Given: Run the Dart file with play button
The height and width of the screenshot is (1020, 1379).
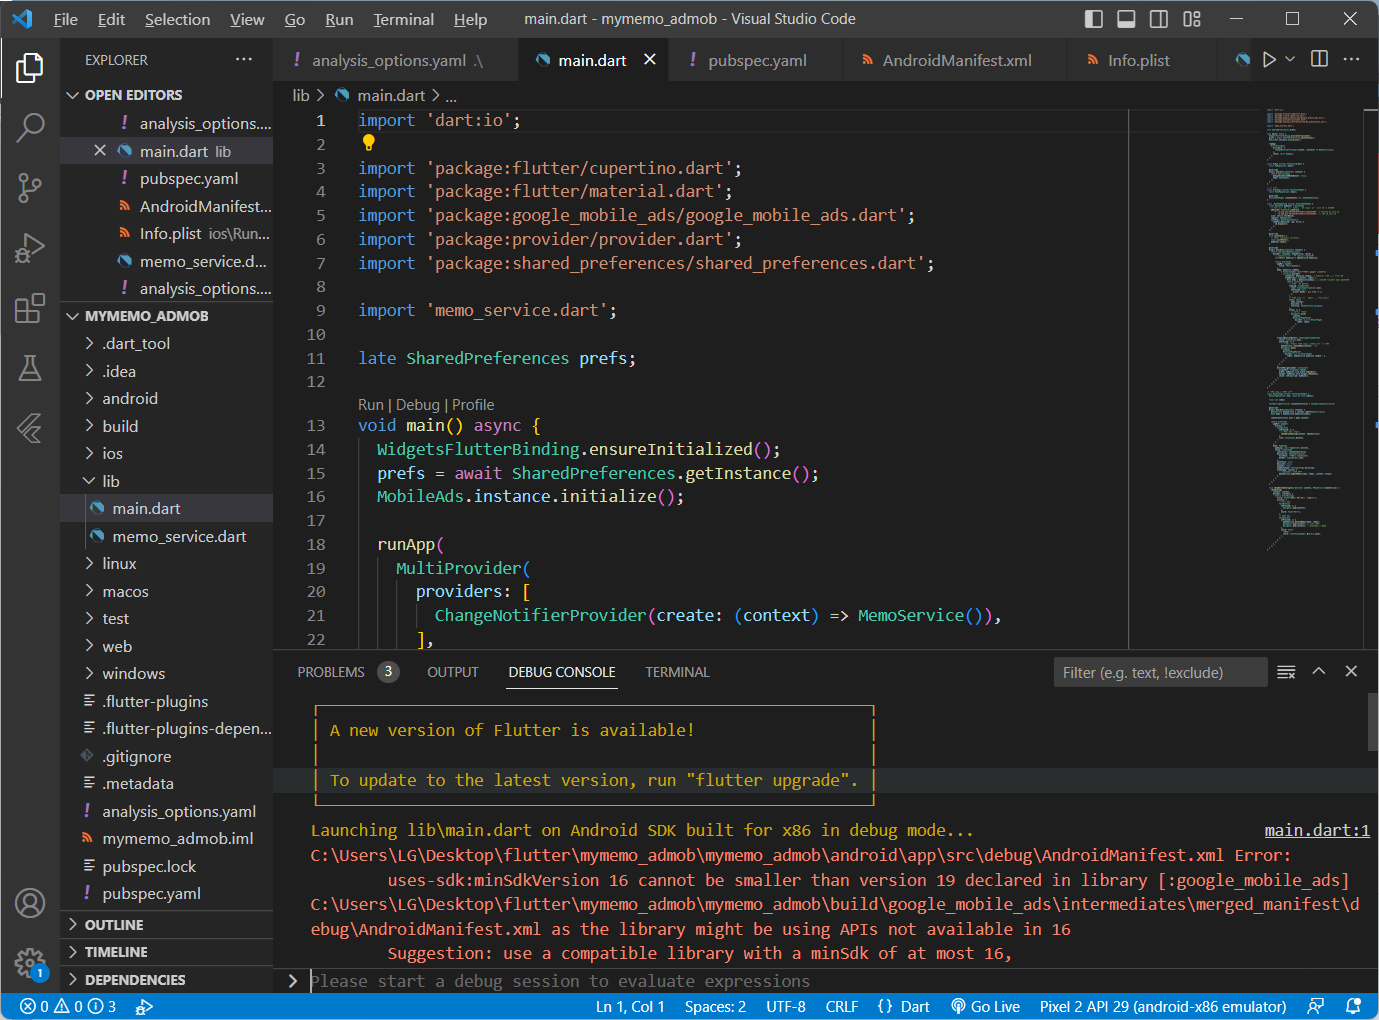Looking at the screenshot, I should click(1269, 60).
